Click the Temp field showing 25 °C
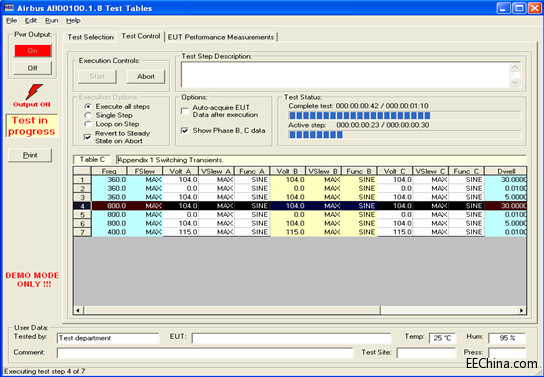The image size is (544, 377). (442, 338)
